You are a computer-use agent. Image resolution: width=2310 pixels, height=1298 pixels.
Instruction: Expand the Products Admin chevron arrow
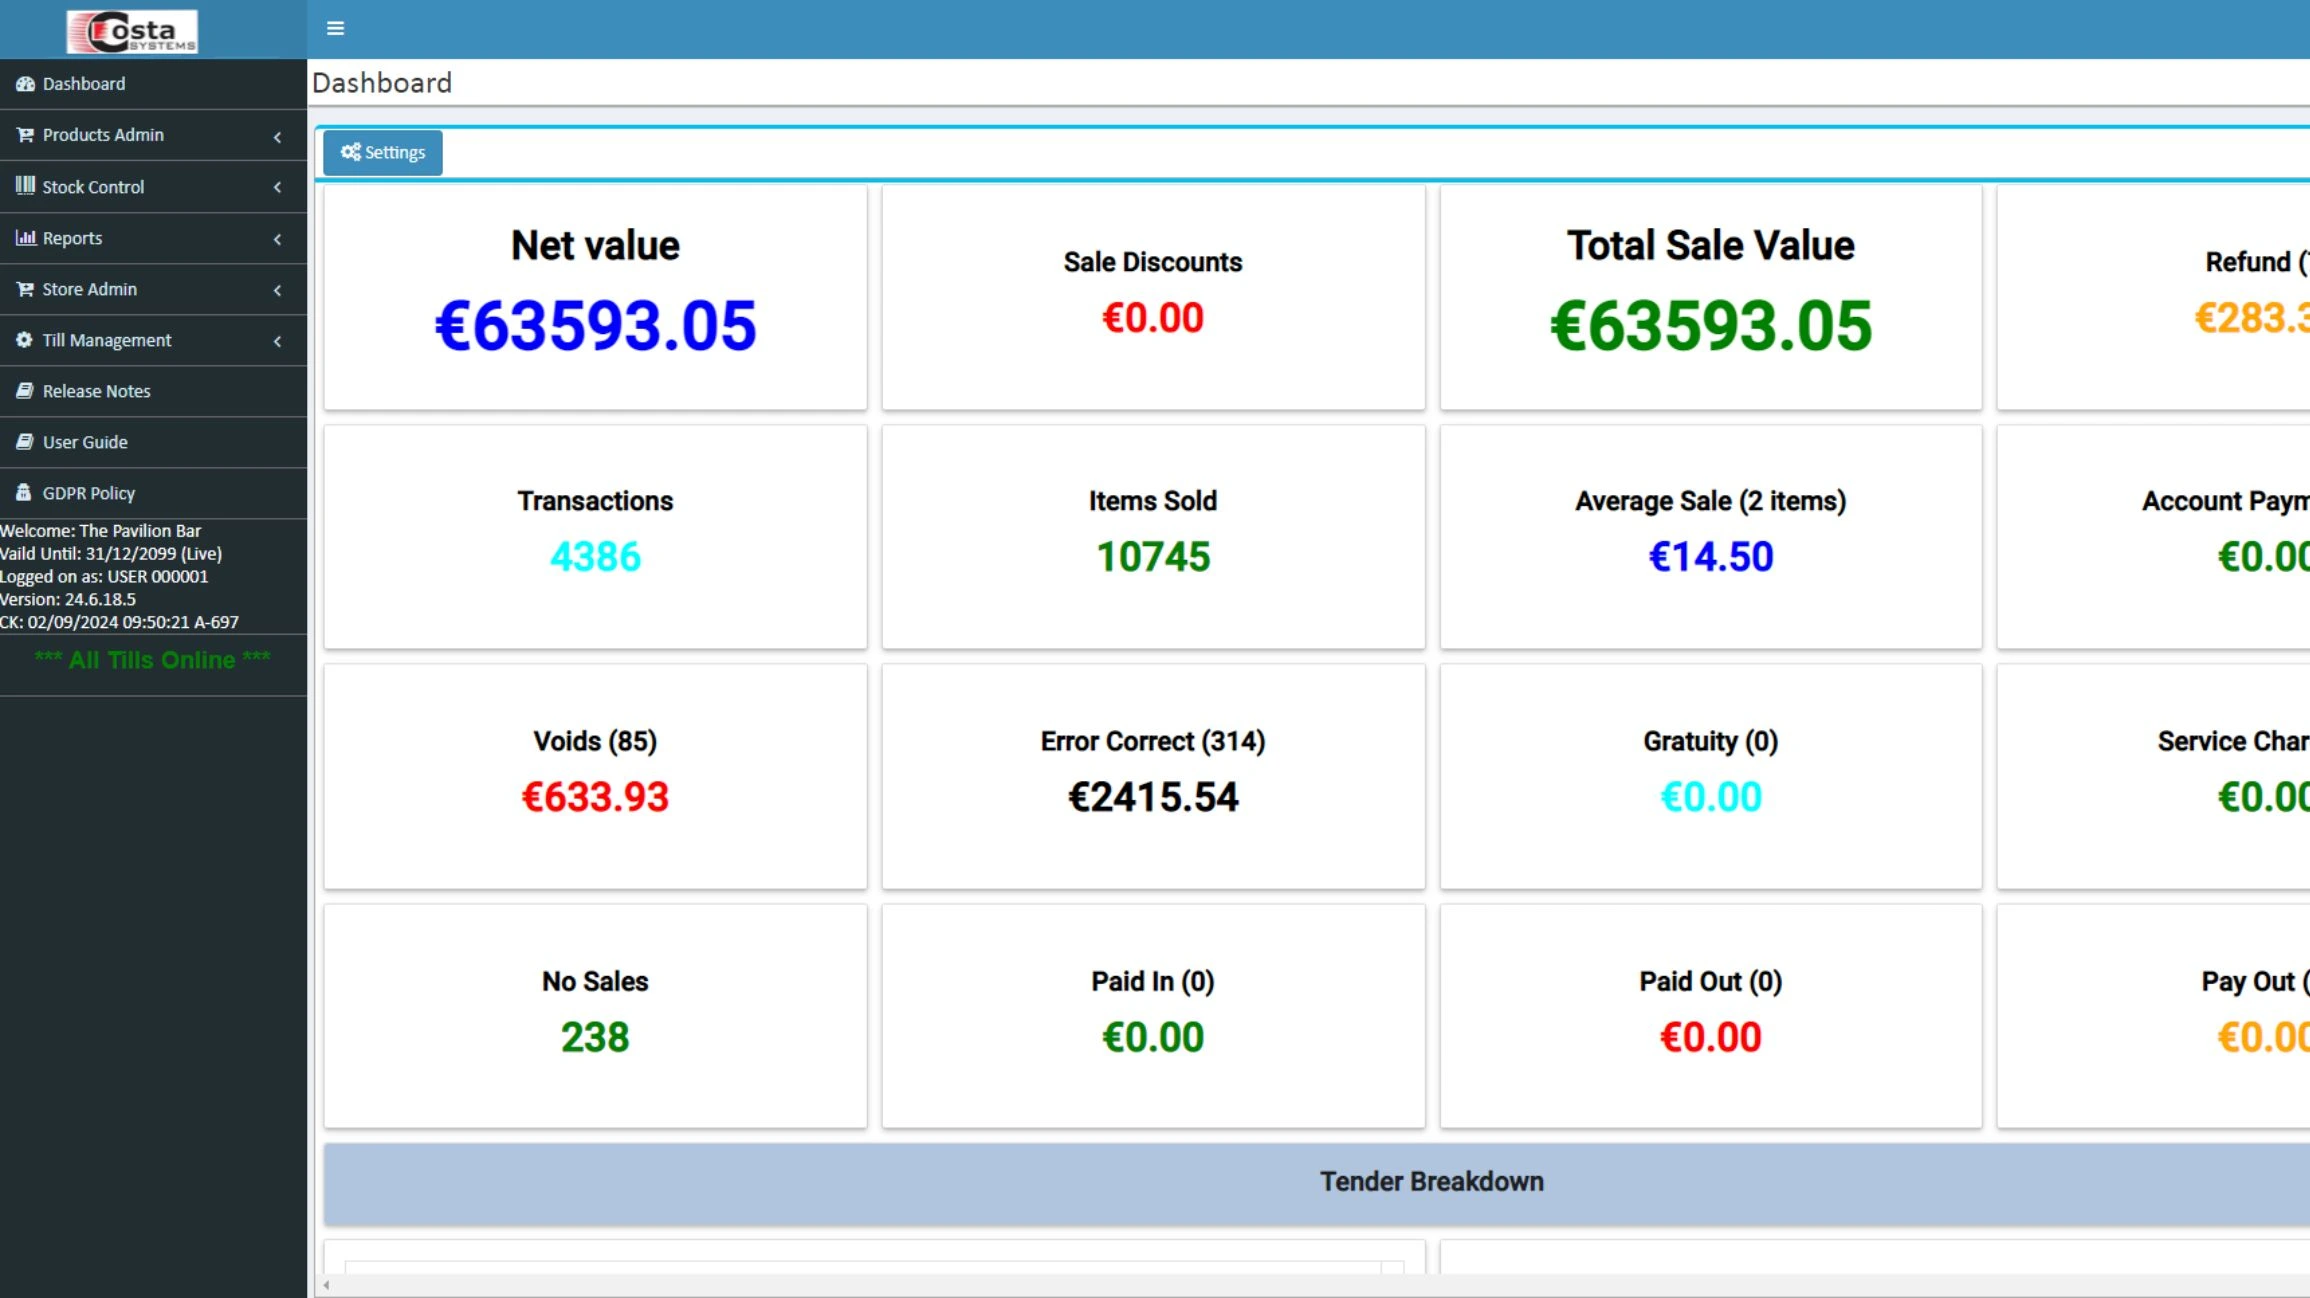click(x=277, y=137)
